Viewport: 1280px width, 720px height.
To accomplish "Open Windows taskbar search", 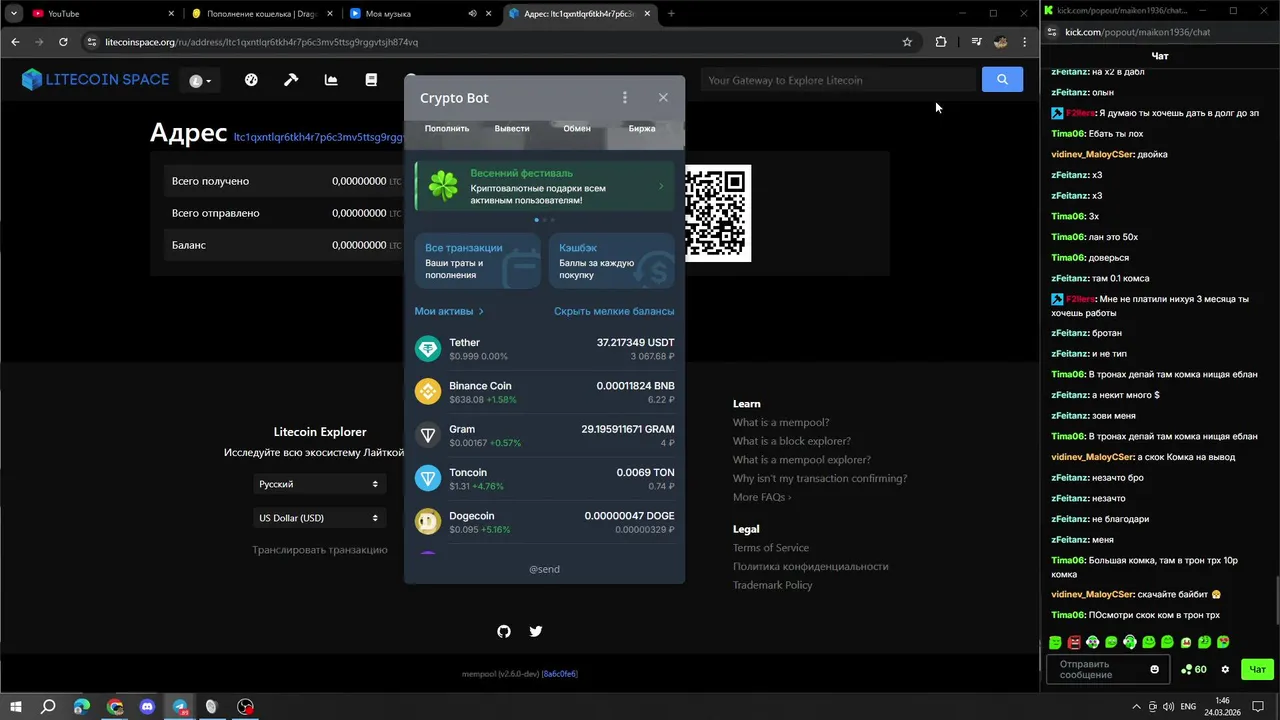I will (x=48, y=706).
